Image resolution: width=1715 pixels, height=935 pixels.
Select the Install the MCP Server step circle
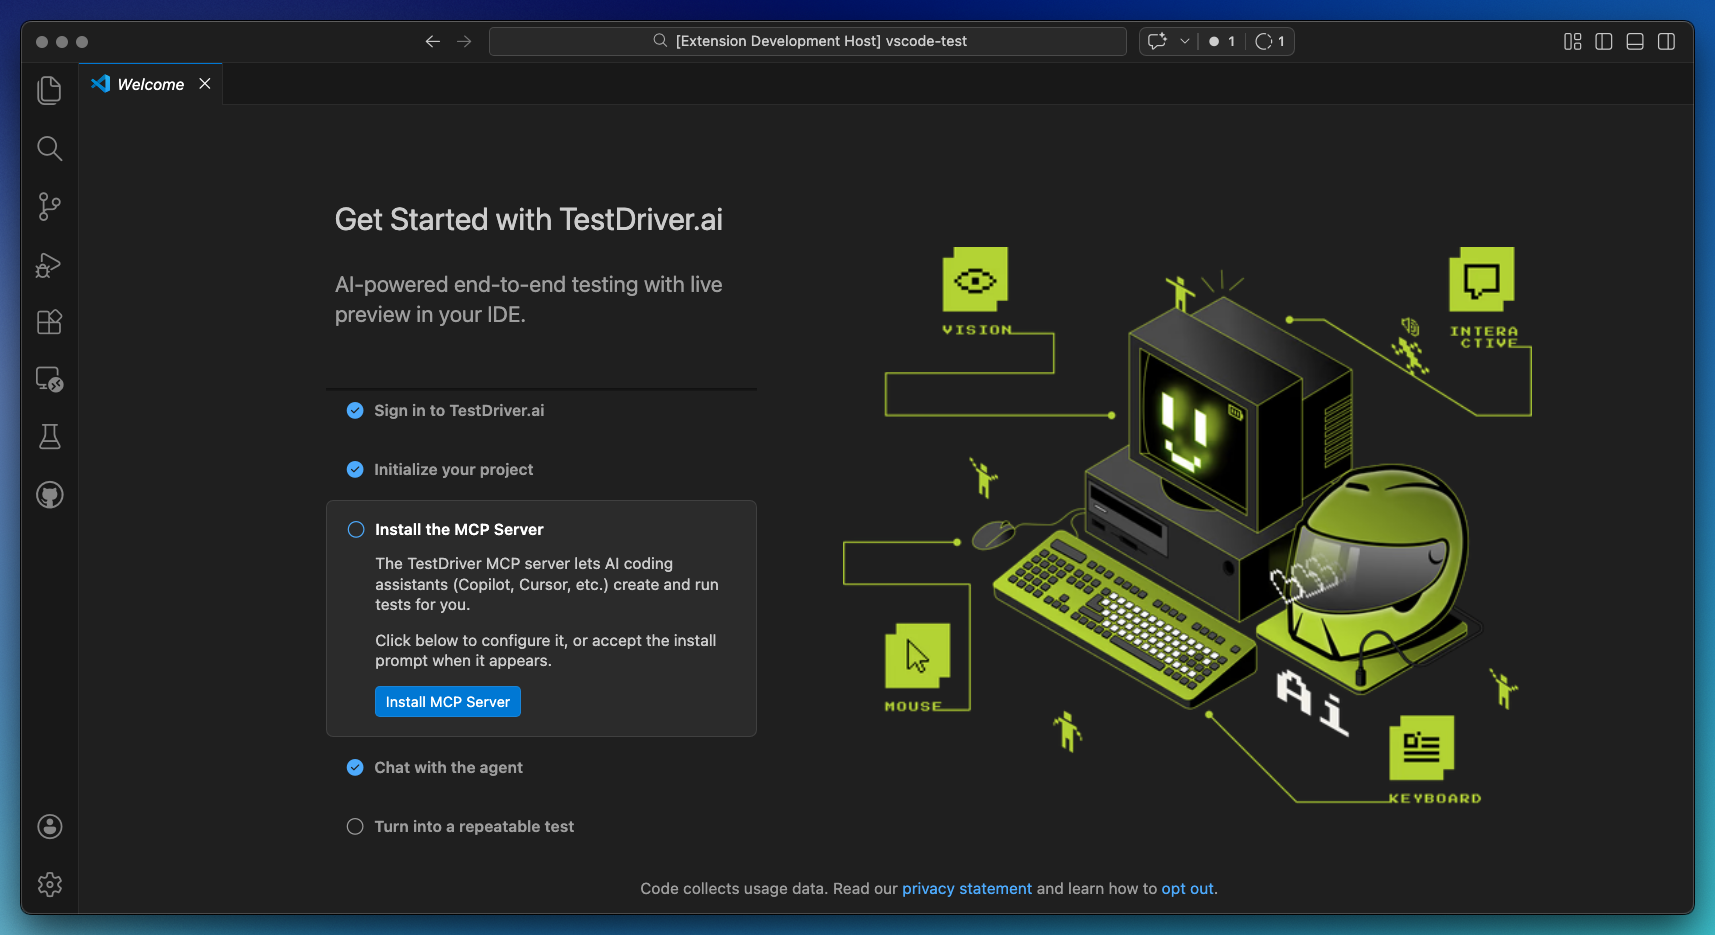(355, 529)
